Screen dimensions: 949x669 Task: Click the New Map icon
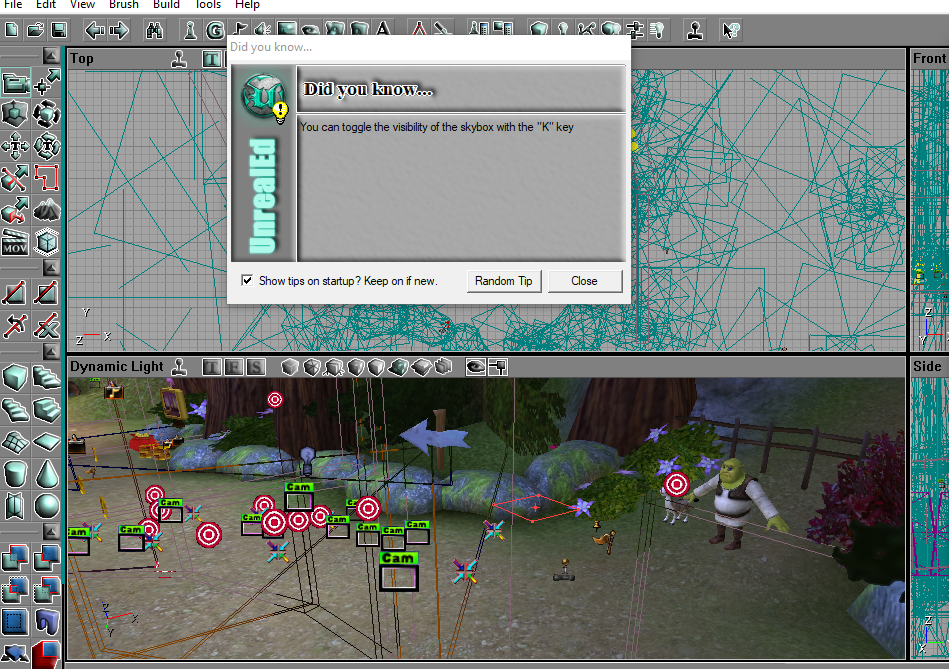click(x=11, y=30)
